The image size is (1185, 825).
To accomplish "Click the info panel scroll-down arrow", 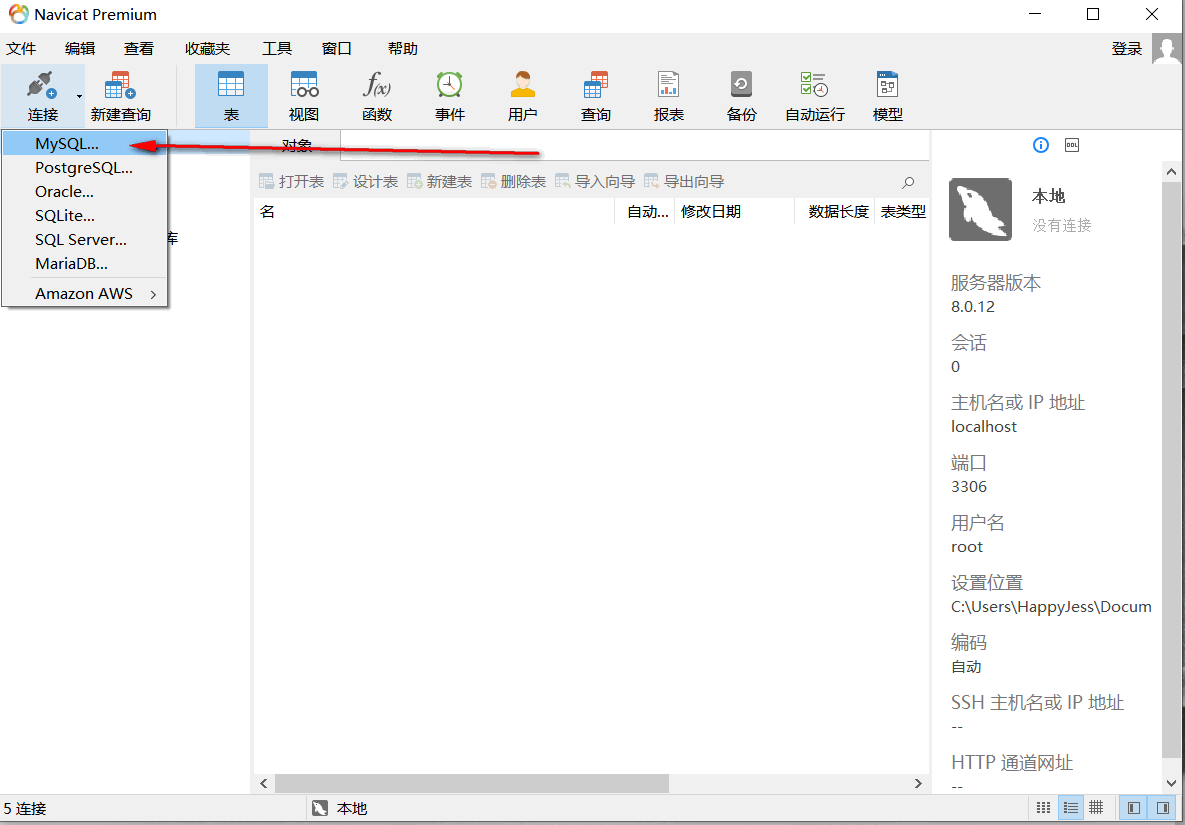I will tap(1171, 782).
